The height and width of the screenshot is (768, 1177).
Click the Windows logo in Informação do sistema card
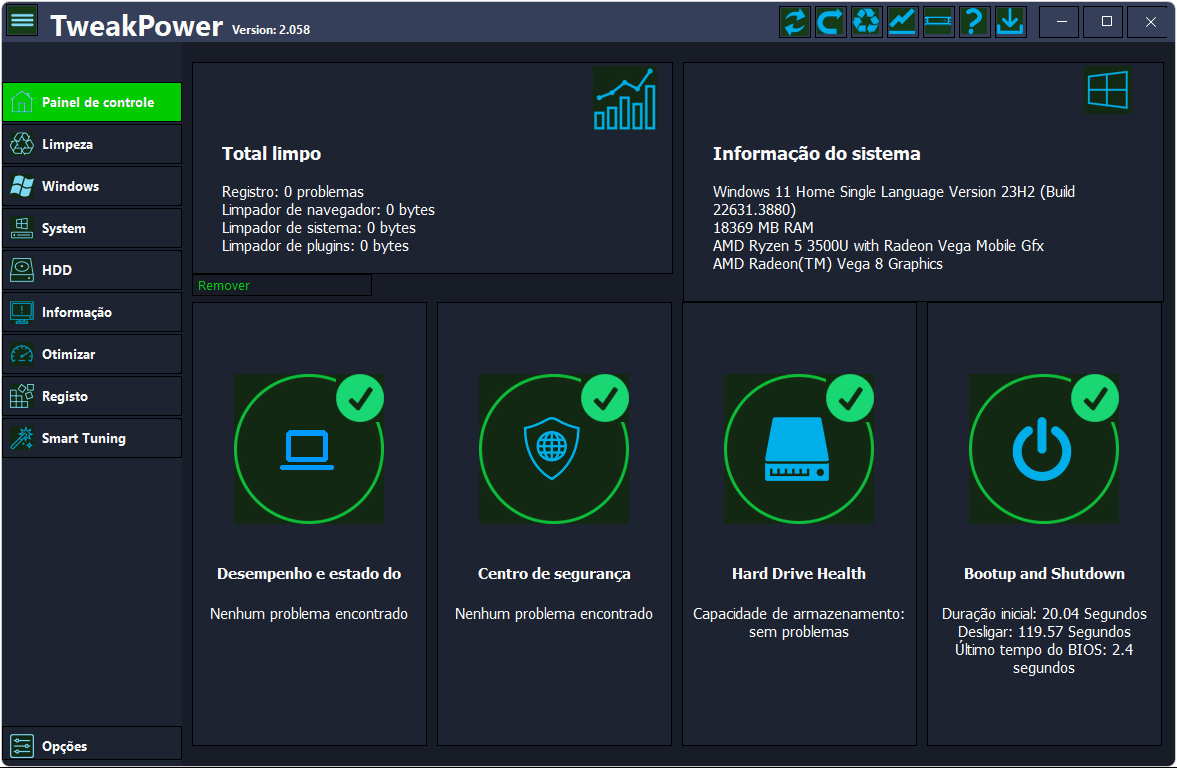(x=1107, y=90)
